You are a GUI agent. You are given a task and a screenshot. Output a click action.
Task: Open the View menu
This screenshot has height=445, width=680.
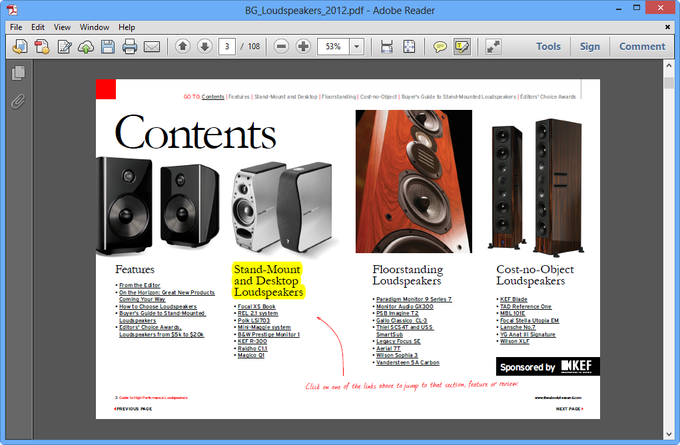(62, 27)
